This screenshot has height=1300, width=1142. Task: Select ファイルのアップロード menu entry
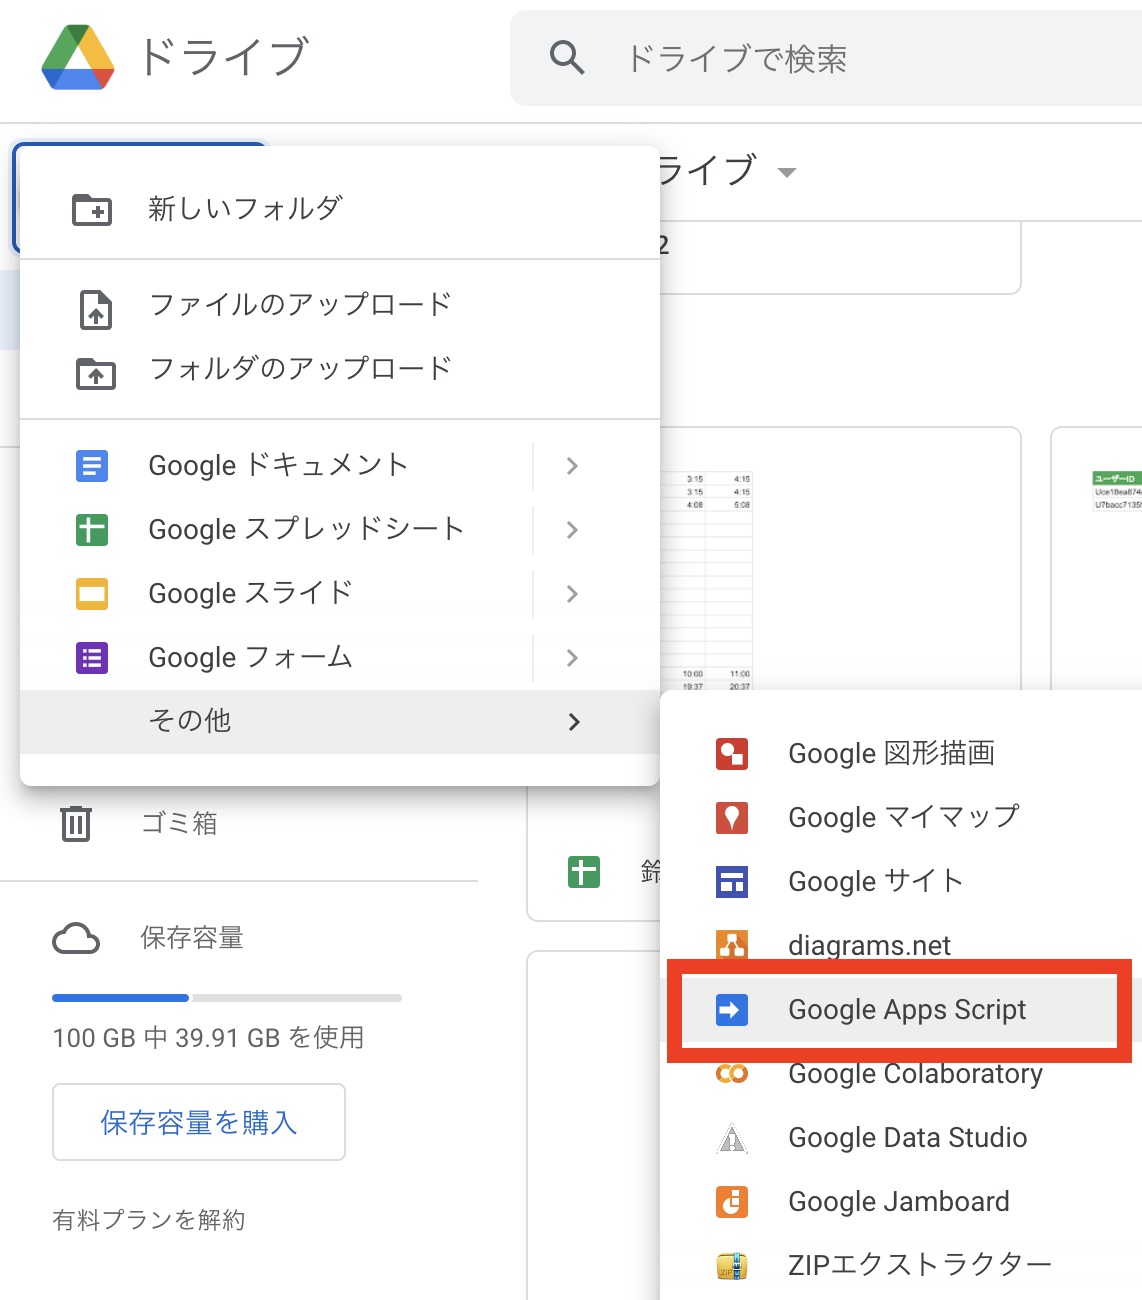coord(300,305)
